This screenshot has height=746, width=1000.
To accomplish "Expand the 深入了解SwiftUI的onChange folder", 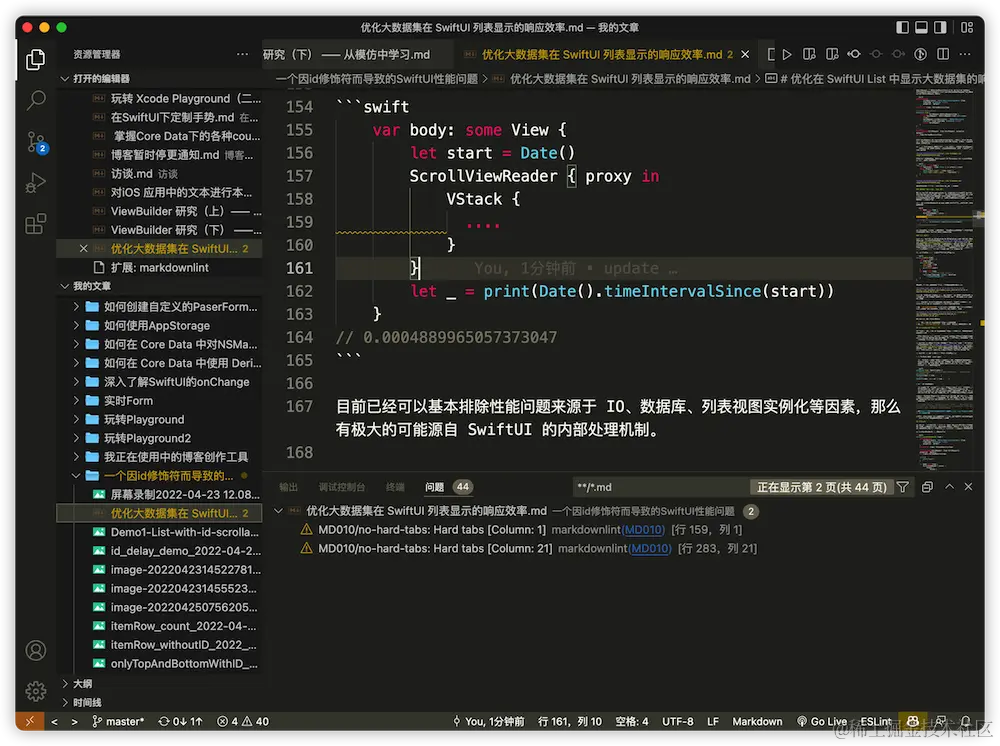I will point(176,382).
